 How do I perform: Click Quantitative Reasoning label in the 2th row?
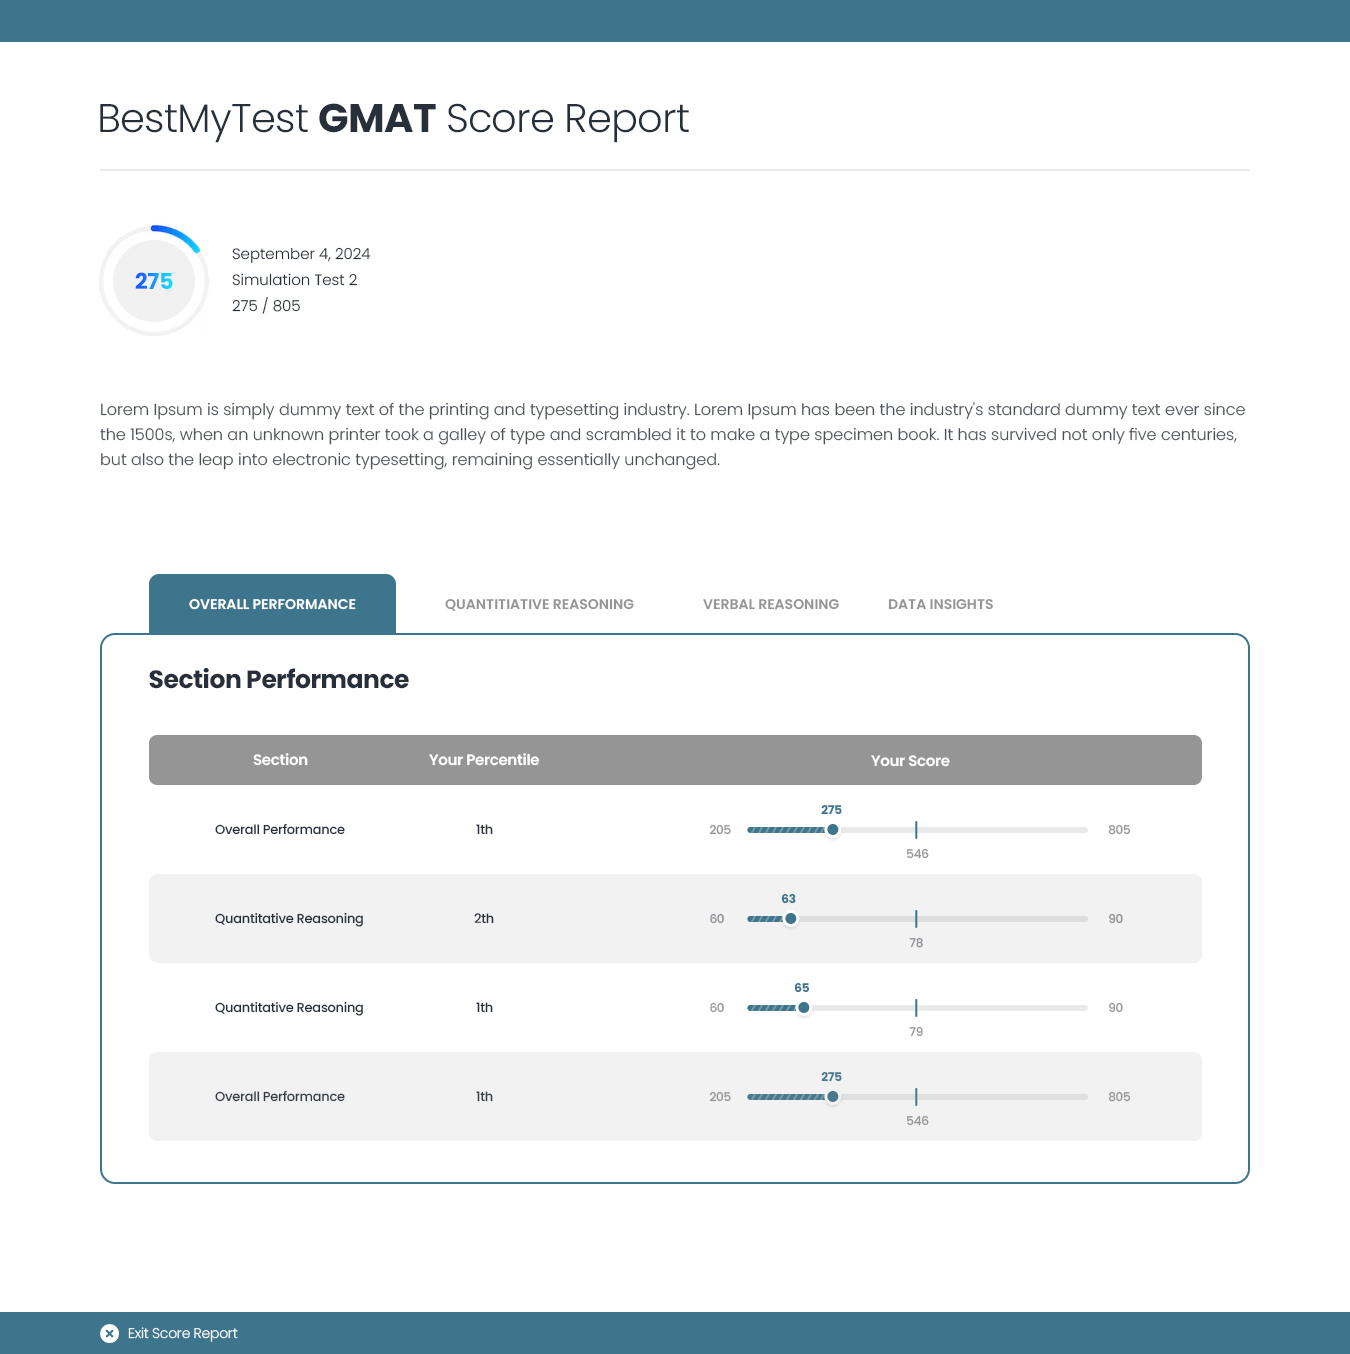(x=289, y=919)
